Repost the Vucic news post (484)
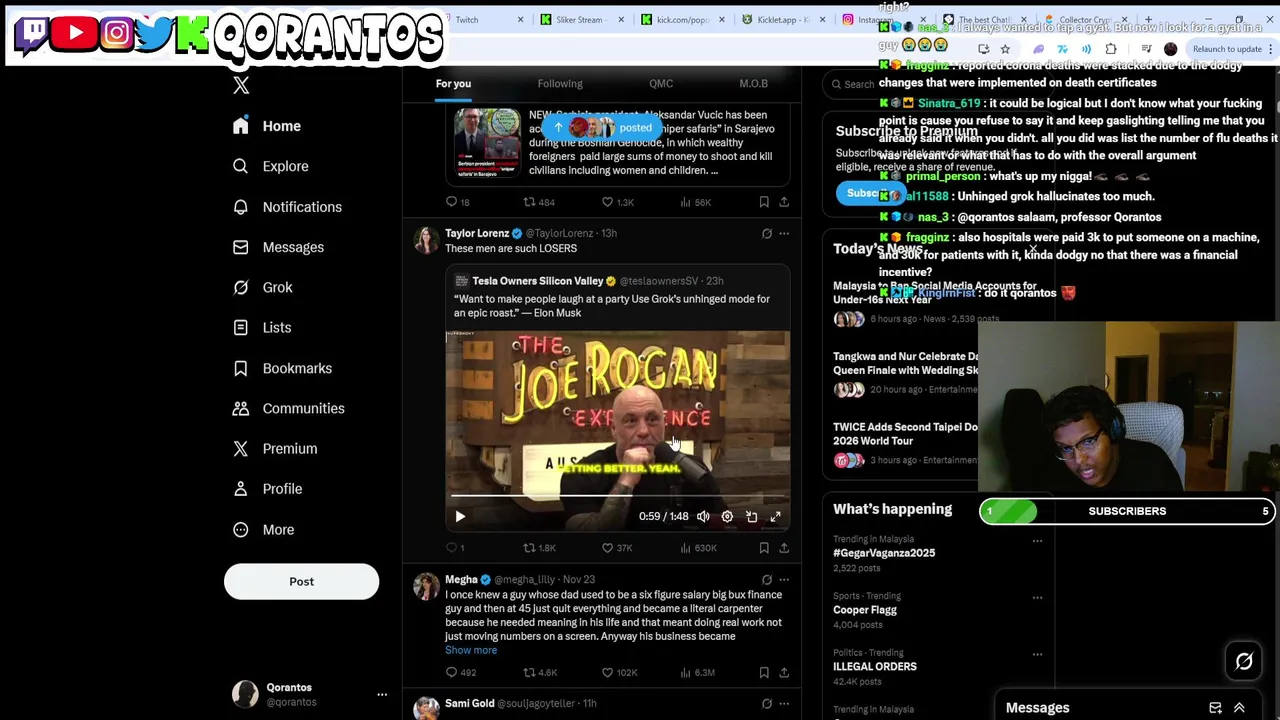The height and width of the screenshot is (720, 1280). [x=539, y=202]
